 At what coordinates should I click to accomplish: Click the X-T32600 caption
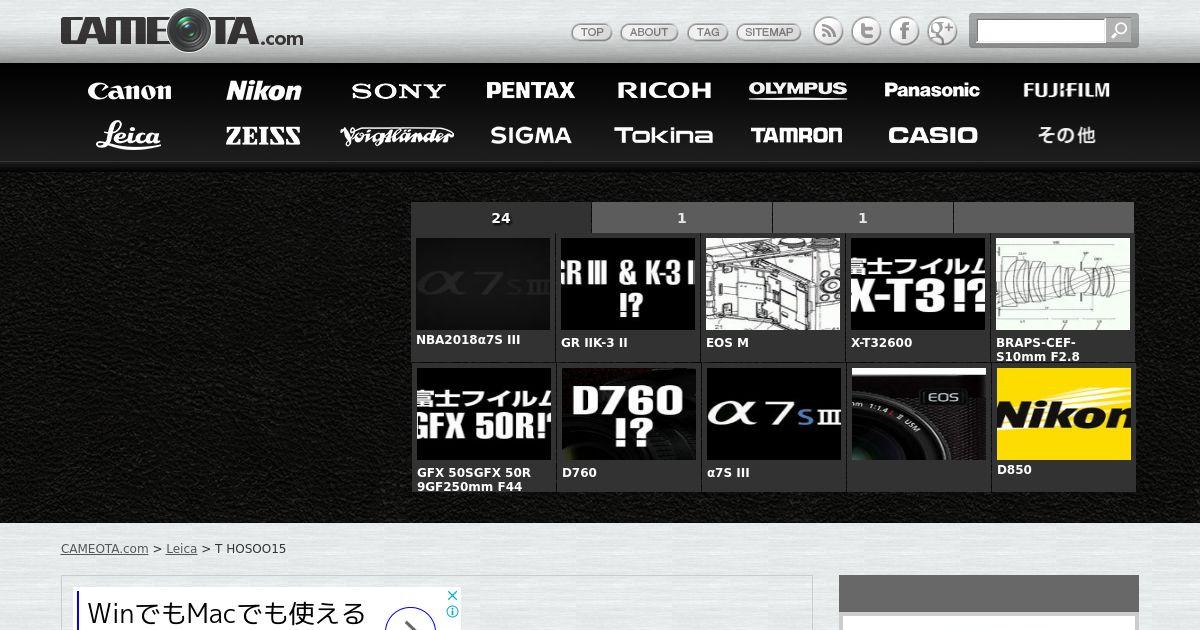tap(881, 343)
